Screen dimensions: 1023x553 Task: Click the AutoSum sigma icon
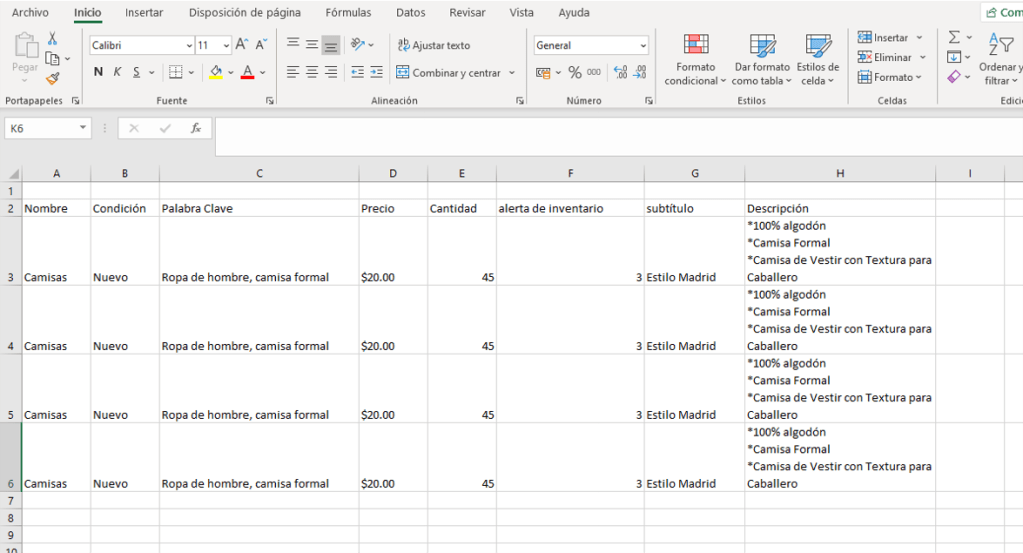click(954, 38)
